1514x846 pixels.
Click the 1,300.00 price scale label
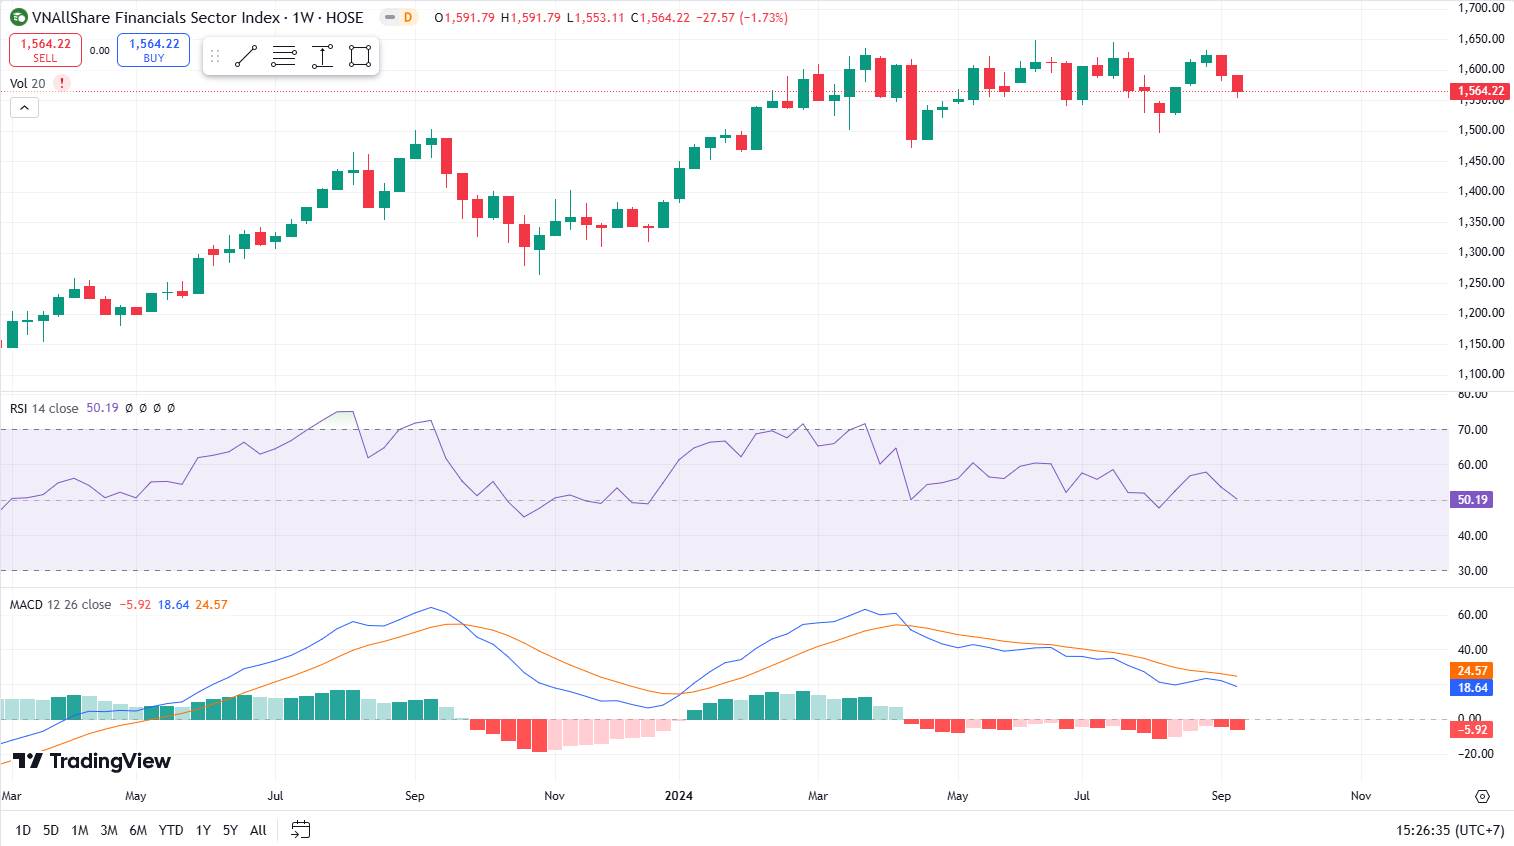click(x=1481, y=252)
